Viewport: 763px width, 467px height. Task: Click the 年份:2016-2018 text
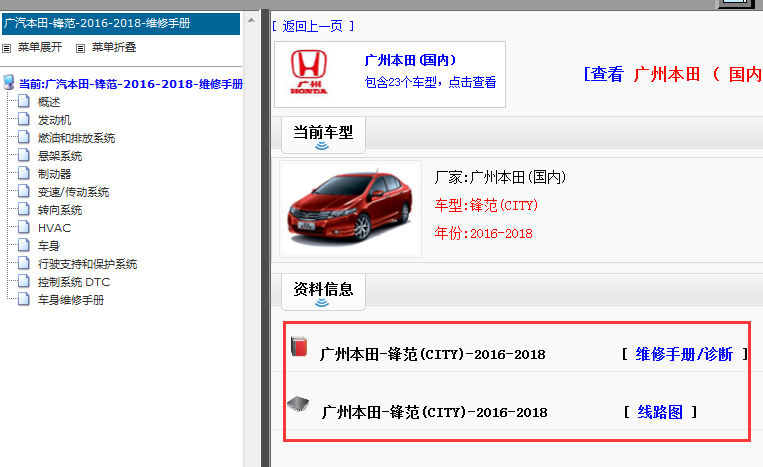(483, 234)
